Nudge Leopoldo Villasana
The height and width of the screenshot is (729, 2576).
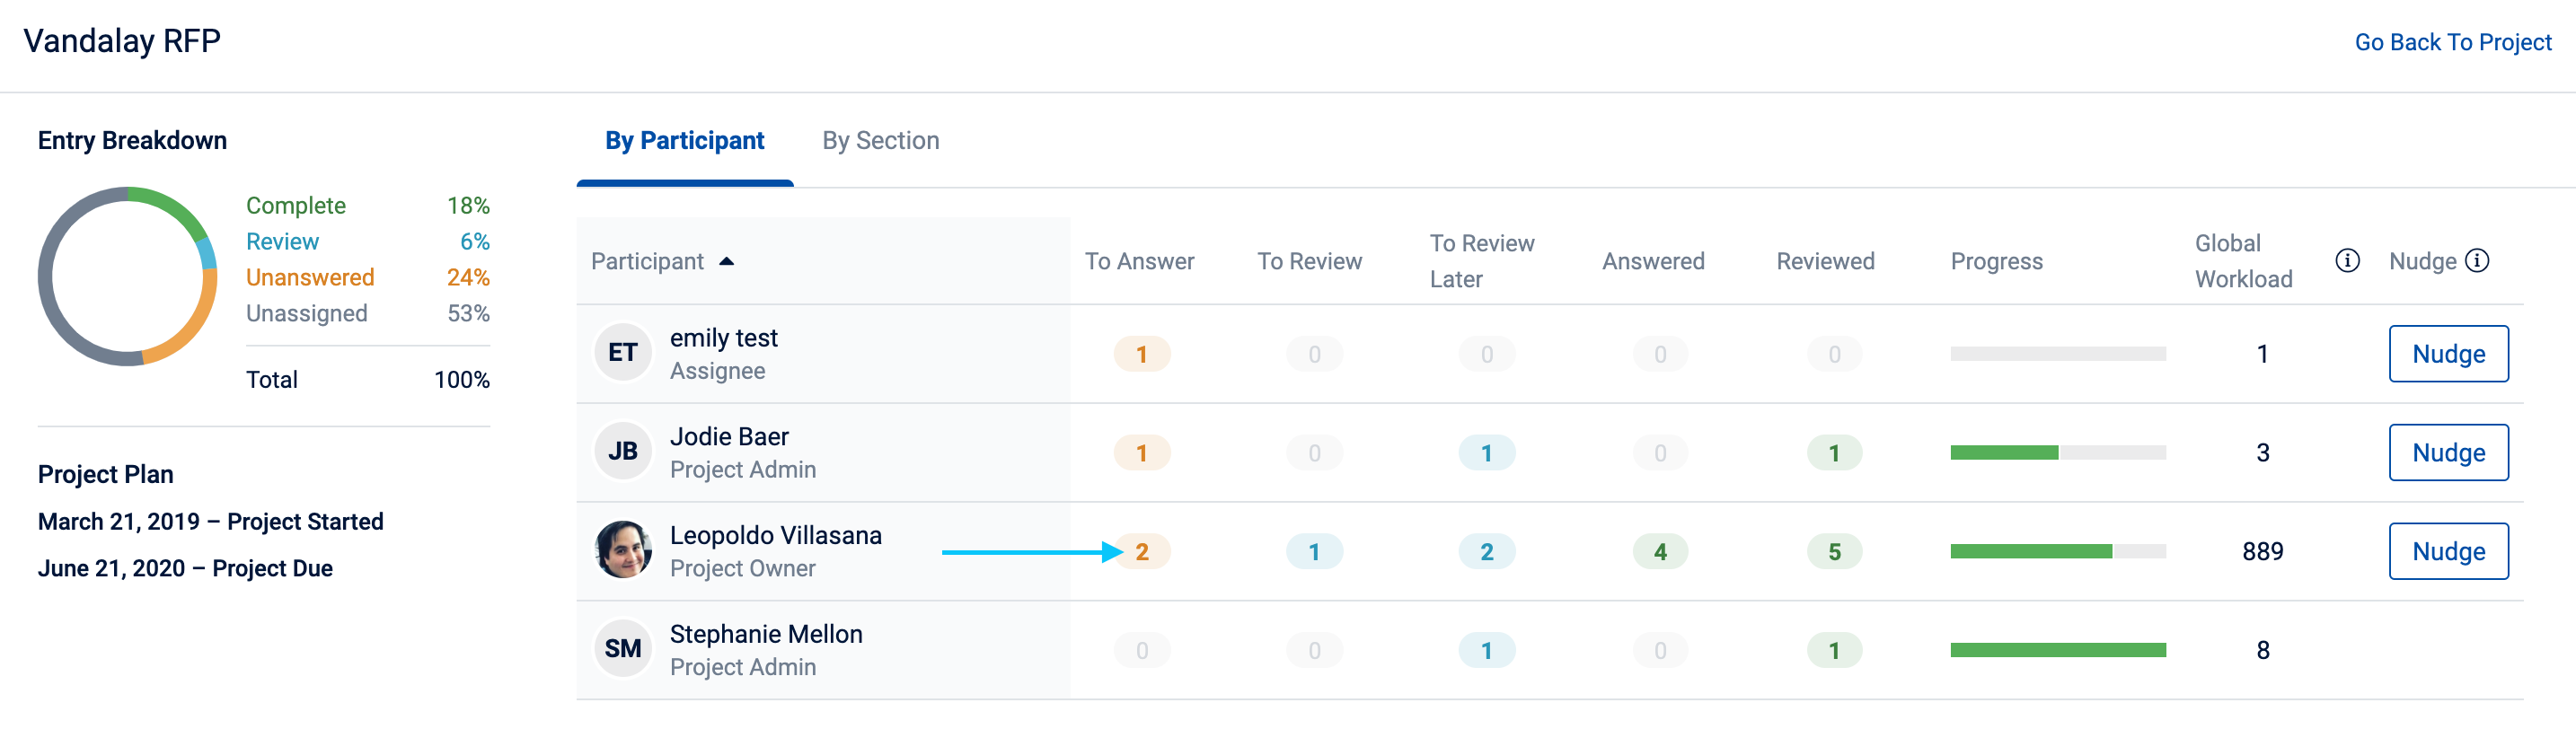pyautogui.click(x=2448, y=551)
